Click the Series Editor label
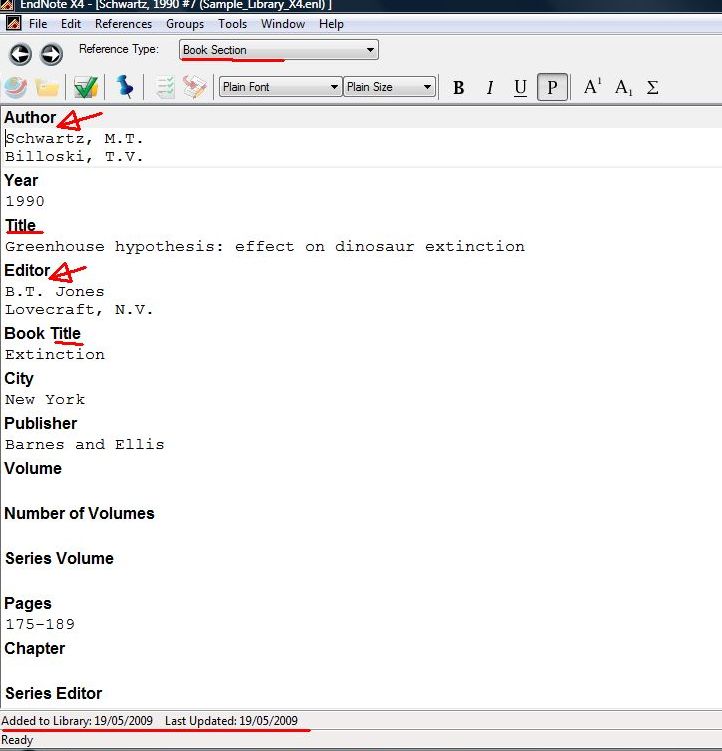Screen dimensions: 722x751 point(53,694)
